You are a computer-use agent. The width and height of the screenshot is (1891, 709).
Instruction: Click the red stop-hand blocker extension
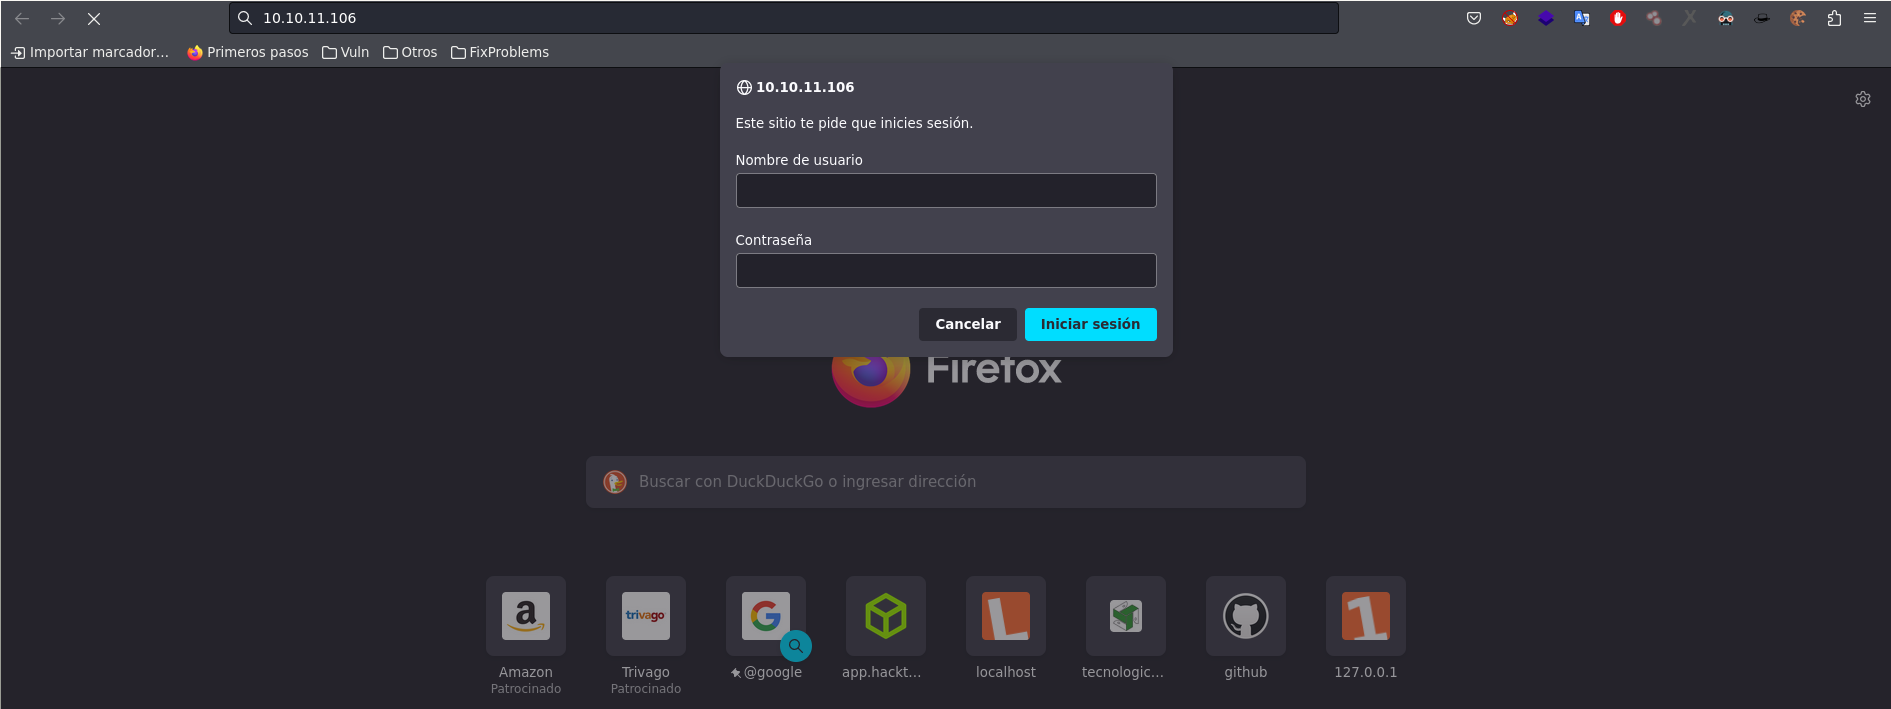[x=1618, y=18]
